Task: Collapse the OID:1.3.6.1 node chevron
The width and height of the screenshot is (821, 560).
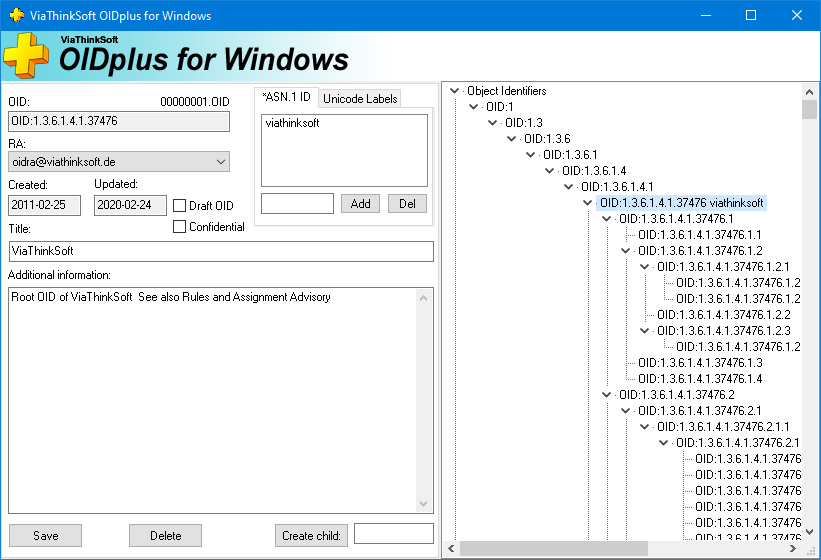Action: [x=530, y=155]
